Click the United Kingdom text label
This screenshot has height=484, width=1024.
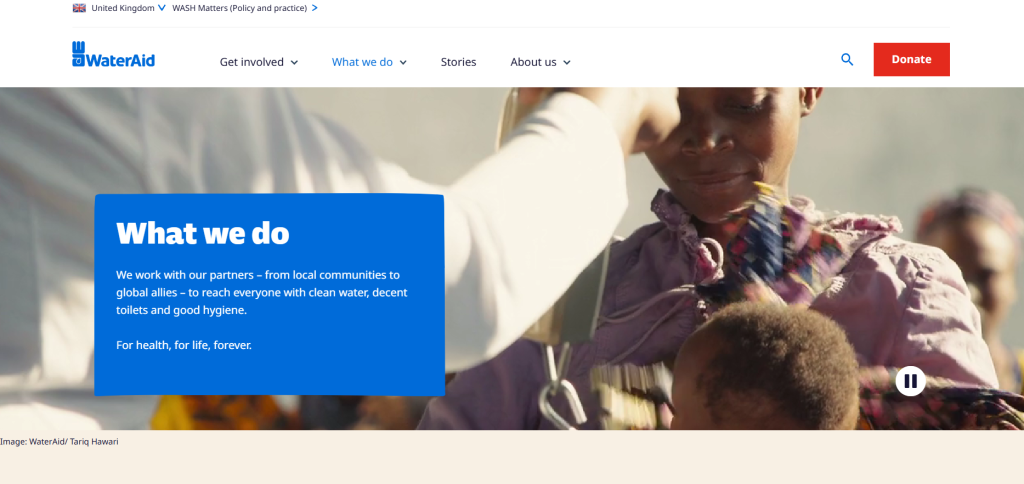[123, 8]
